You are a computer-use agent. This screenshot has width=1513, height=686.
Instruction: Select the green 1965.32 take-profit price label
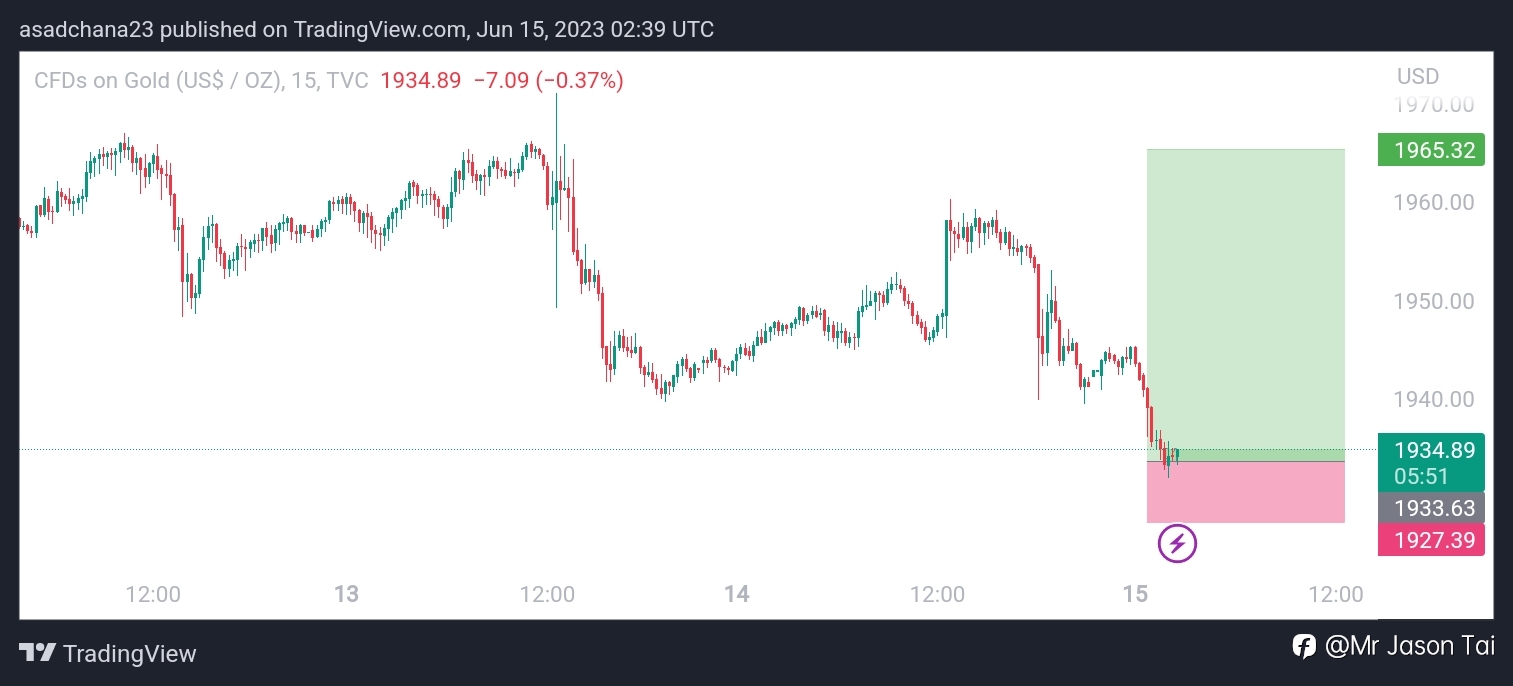[x=1431, y=150]
